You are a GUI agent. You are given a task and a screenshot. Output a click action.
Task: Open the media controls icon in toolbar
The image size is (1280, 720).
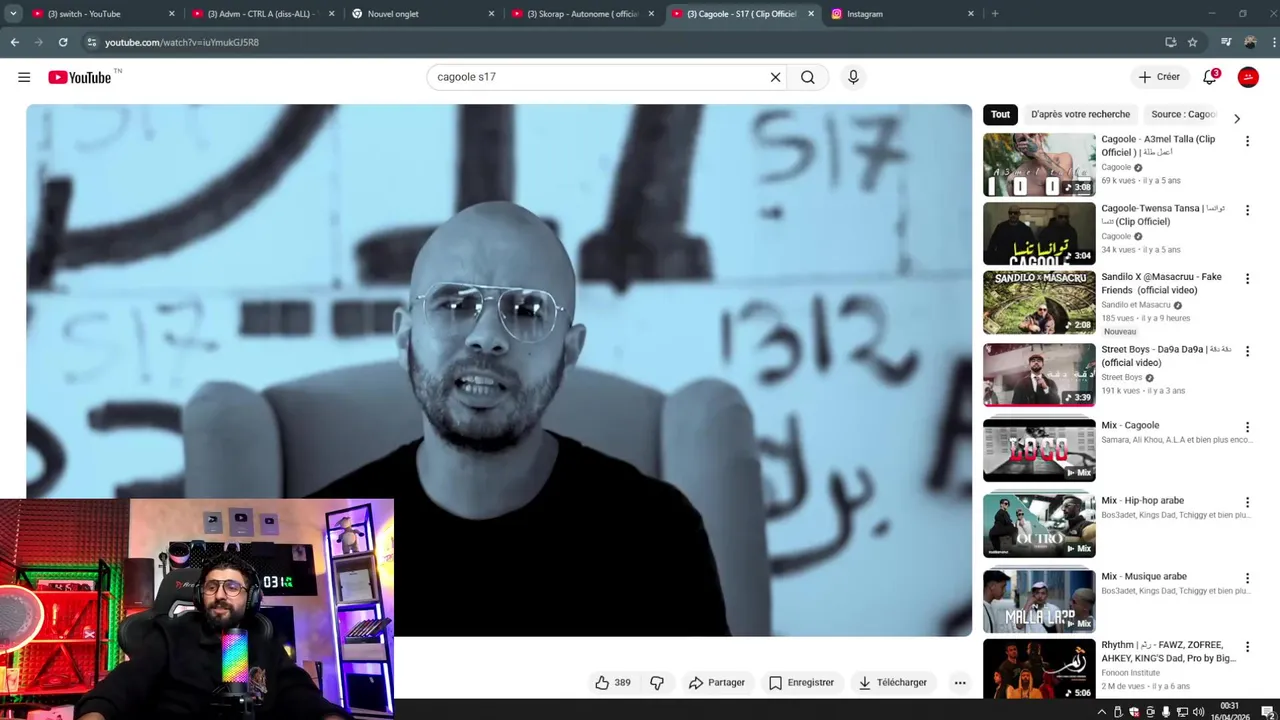(1226, 42)
